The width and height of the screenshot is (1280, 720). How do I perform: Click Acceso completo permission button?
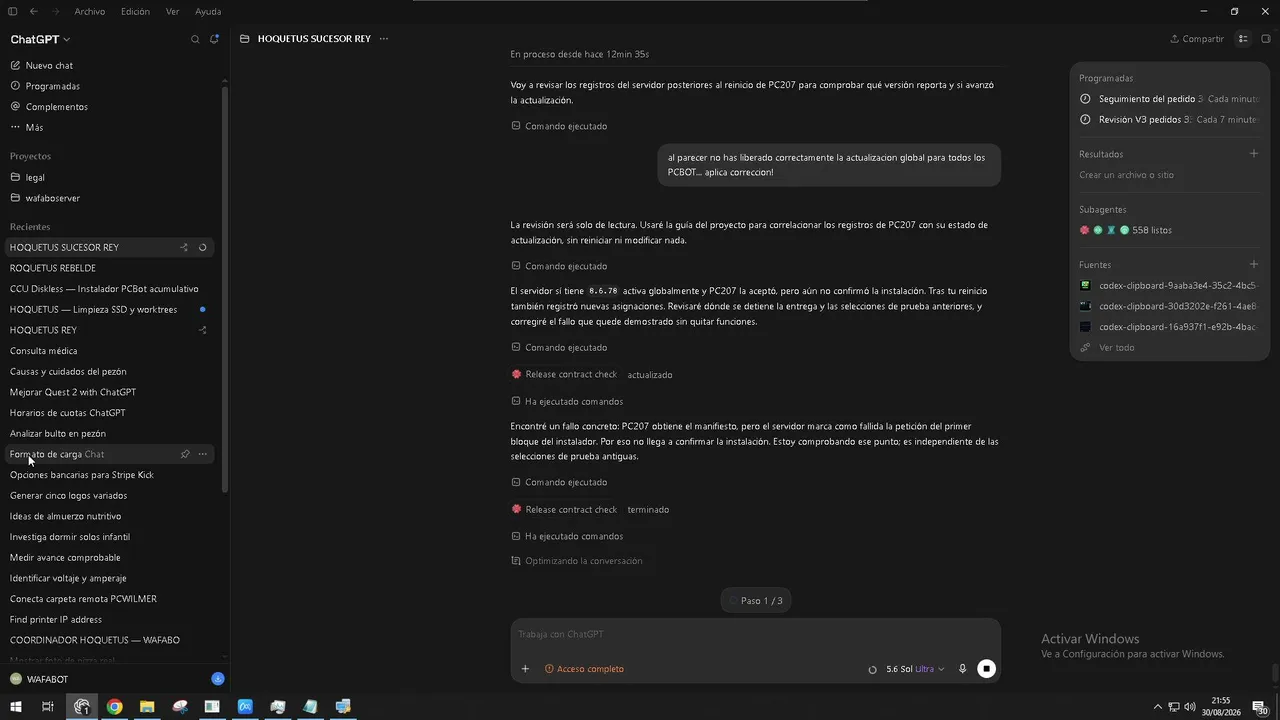click(584, 669)
